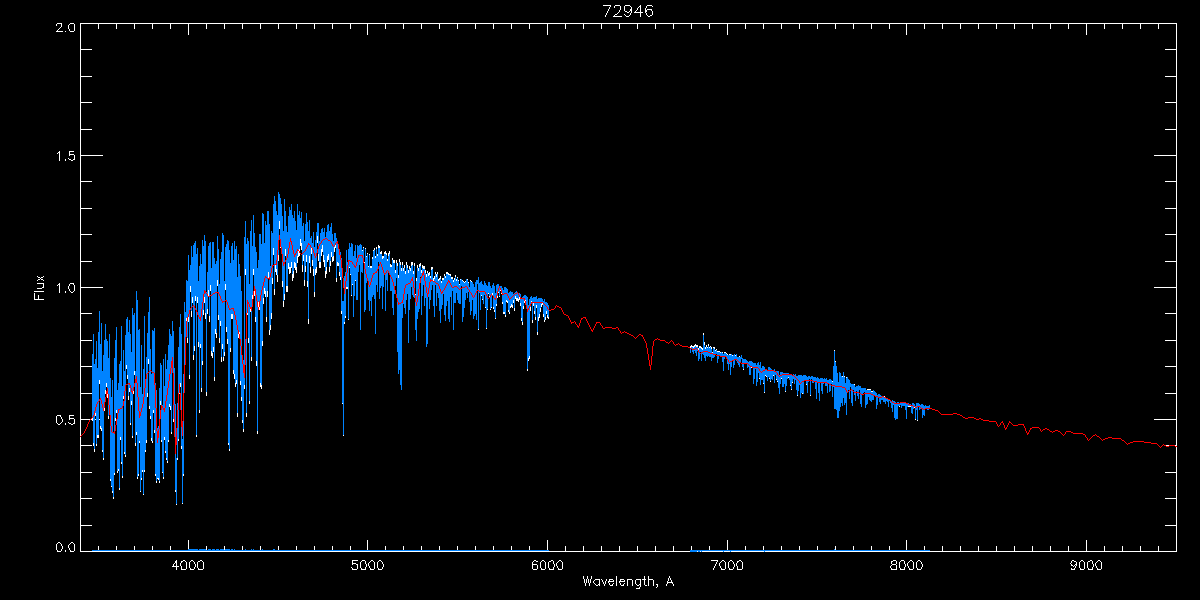1200x600 pixels.
Task: Click the 7000 wavelength tick label
Action: pyautogui.click(x=727, y=563)
